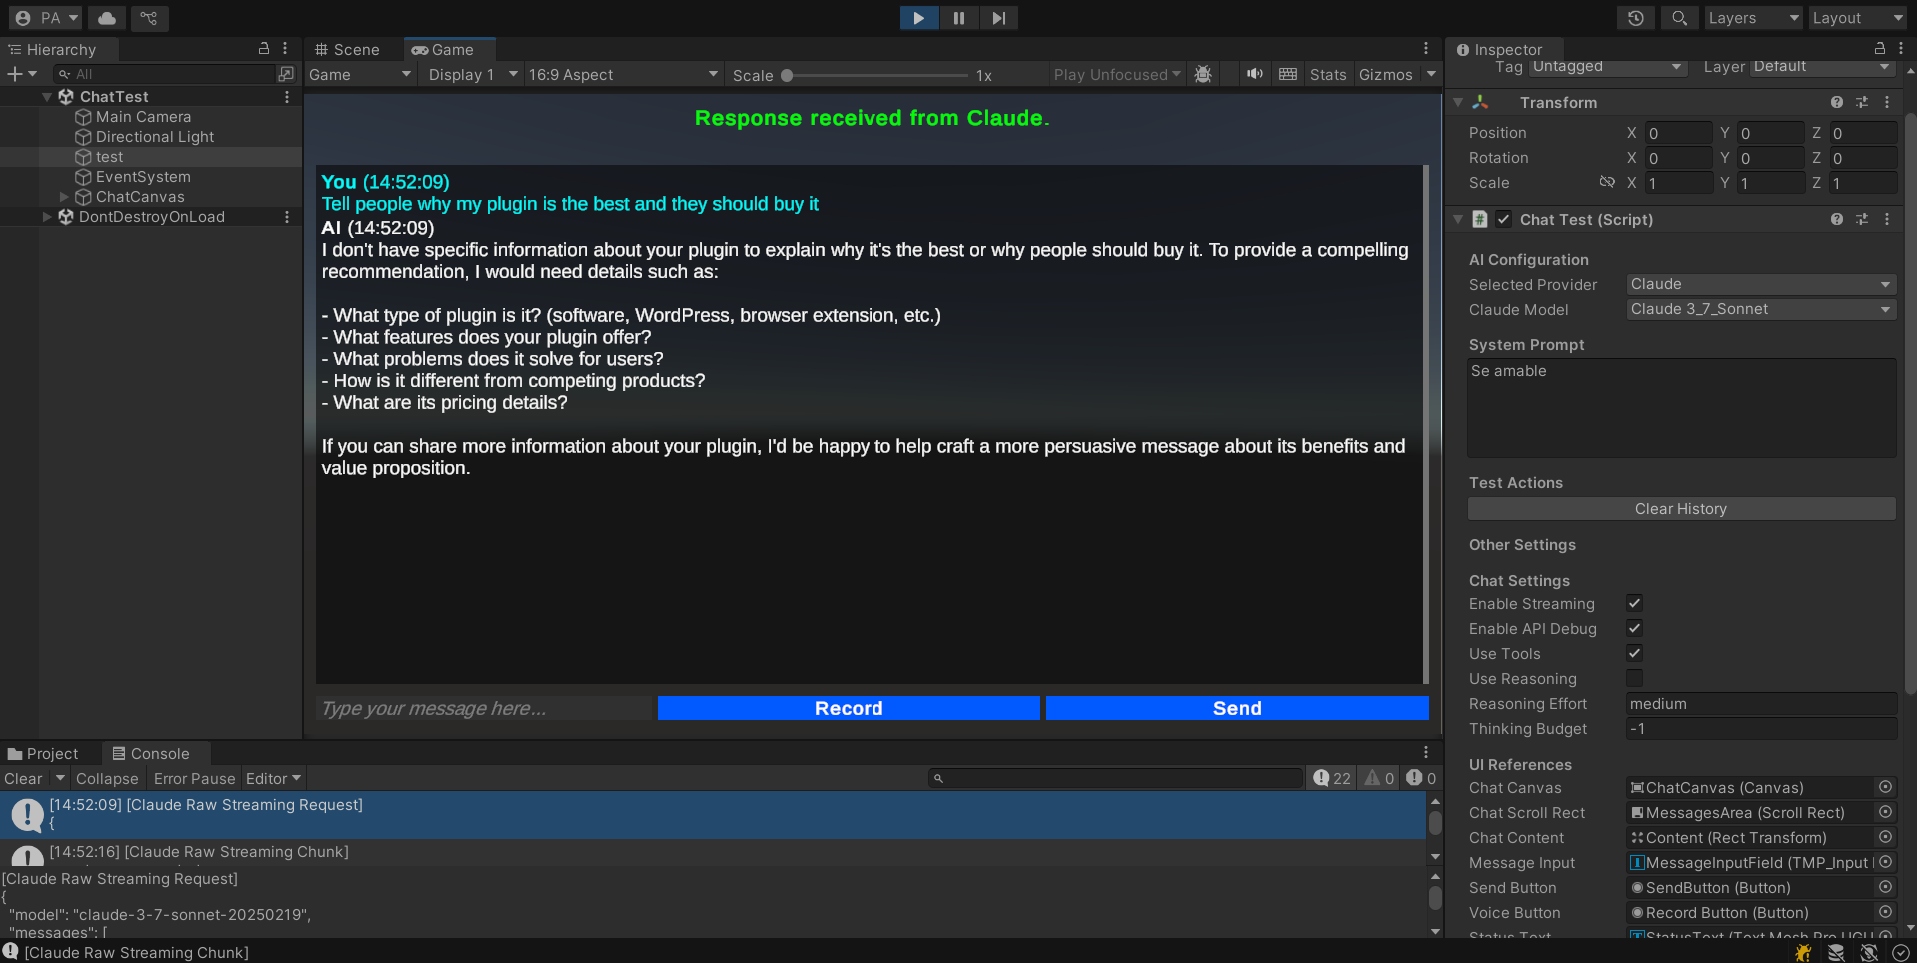
Task: Step forward one frame
Action: [x=998, y=17]
